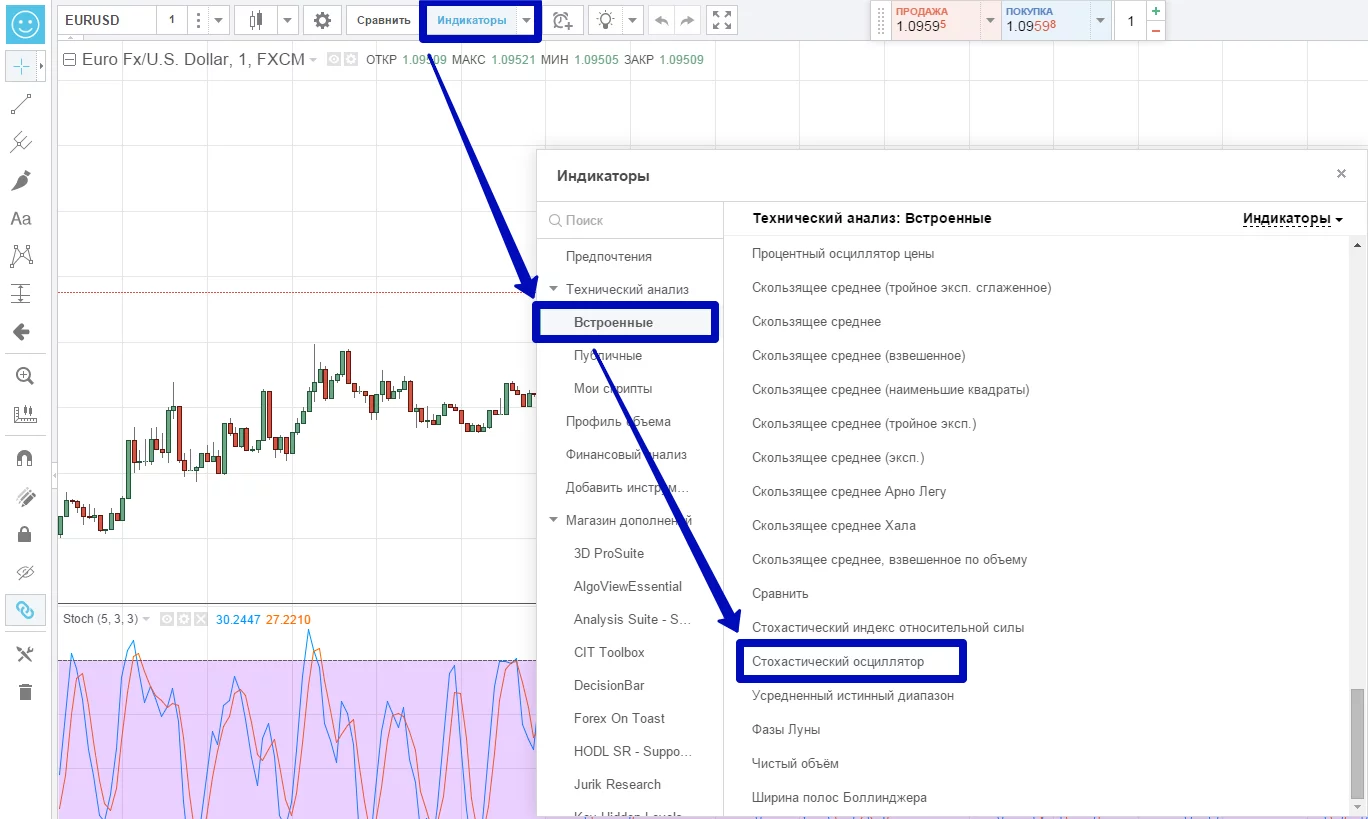1368x819 pixels.
Task: Close the Индикаторы dialog
Action: click(x=1341, y=174)
